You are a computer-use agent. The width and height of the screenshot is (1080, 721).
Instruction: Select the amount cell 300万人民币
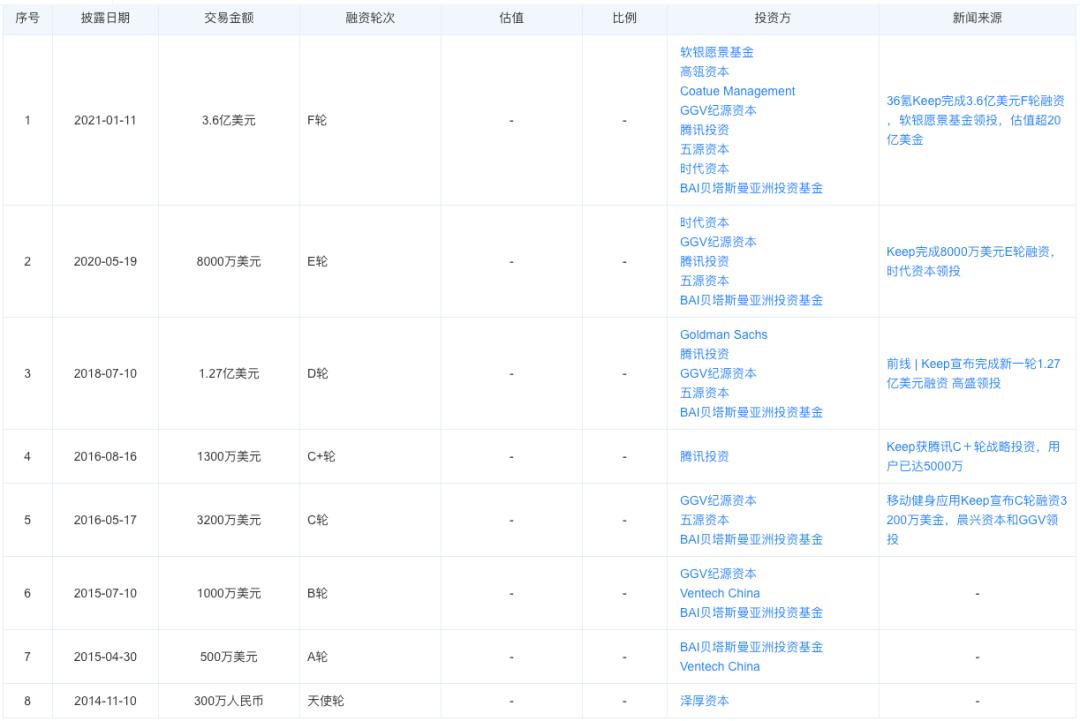pyautogui.click(x=229, y=701)
